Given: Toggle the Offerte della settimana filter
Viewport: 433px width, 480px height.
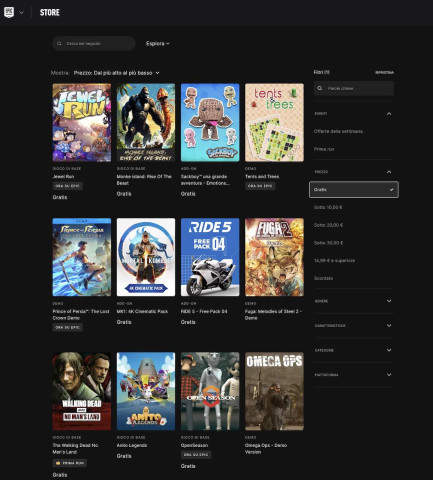Looking at the screenshot, I should tap(338, 131).
